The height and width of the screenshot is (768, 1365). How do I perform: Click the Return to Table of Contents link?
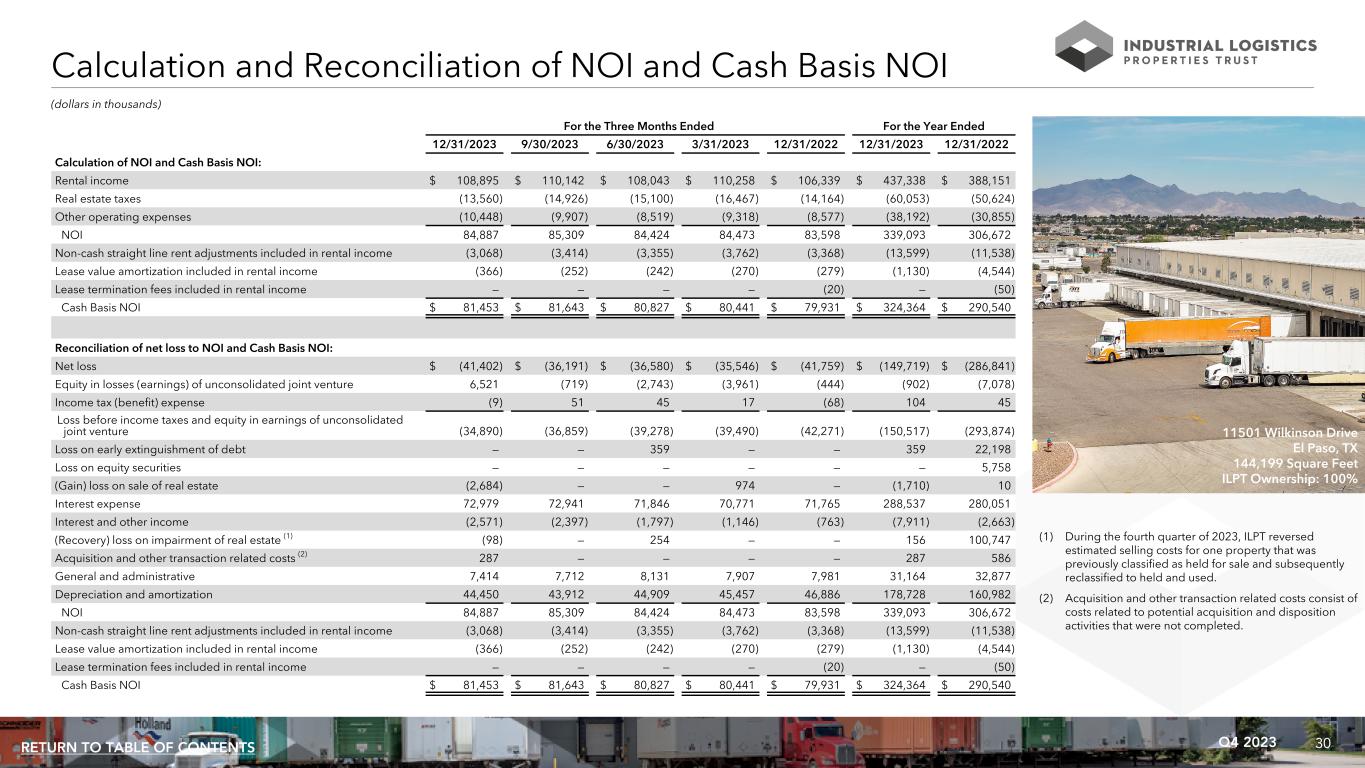click(137, 748)
